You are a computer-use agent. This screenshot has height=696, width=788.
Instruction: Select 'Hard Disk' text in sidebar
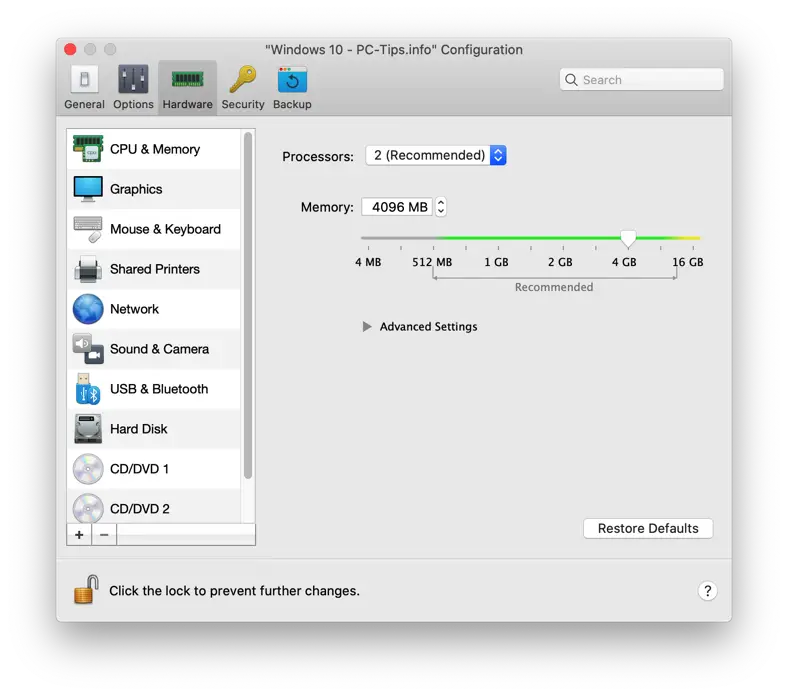click(139, 429)
